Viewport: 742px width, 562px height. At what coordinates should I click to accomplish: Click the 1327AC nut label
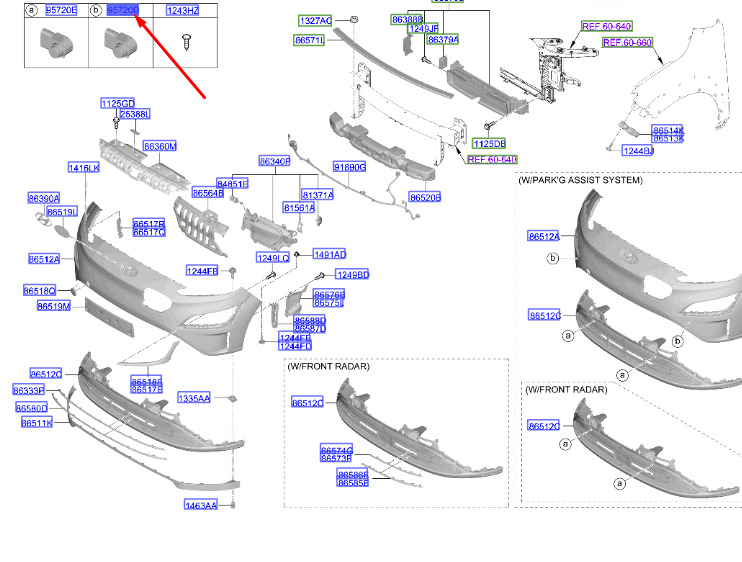pos(316,21)
